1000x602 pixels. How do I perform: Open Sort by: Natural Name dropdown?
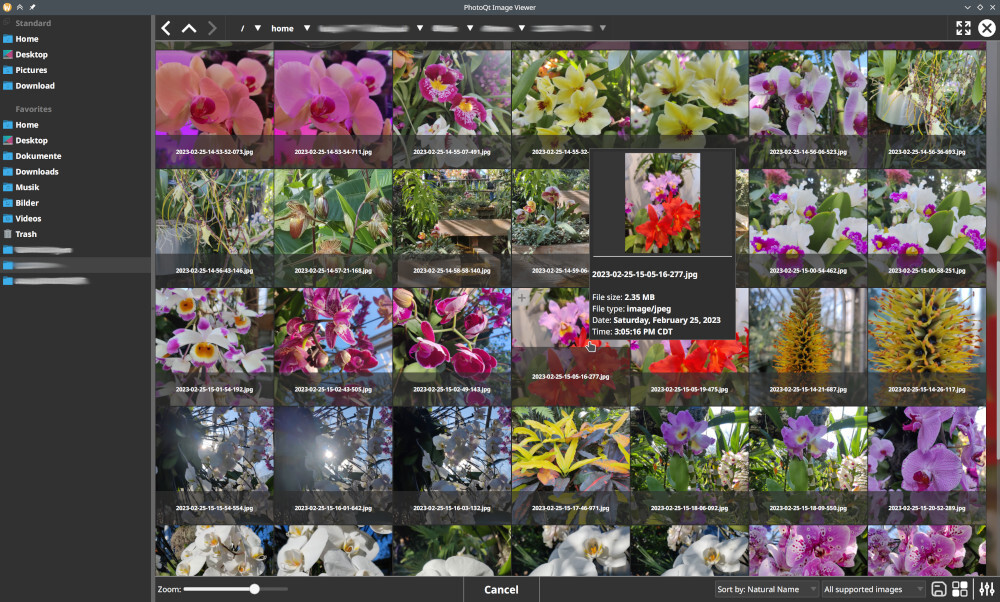click(x=766, y=589)
